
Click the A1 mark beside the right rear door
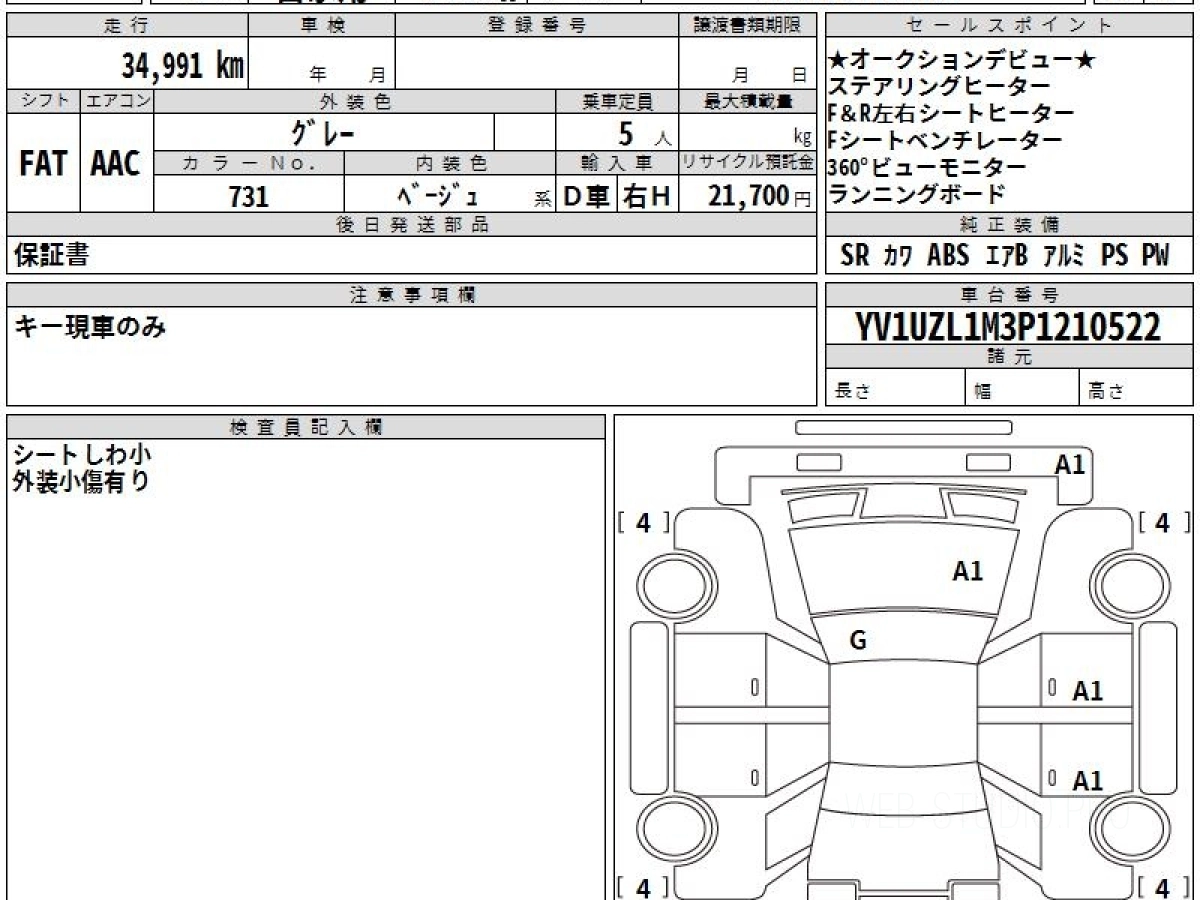click(1088, 781)
